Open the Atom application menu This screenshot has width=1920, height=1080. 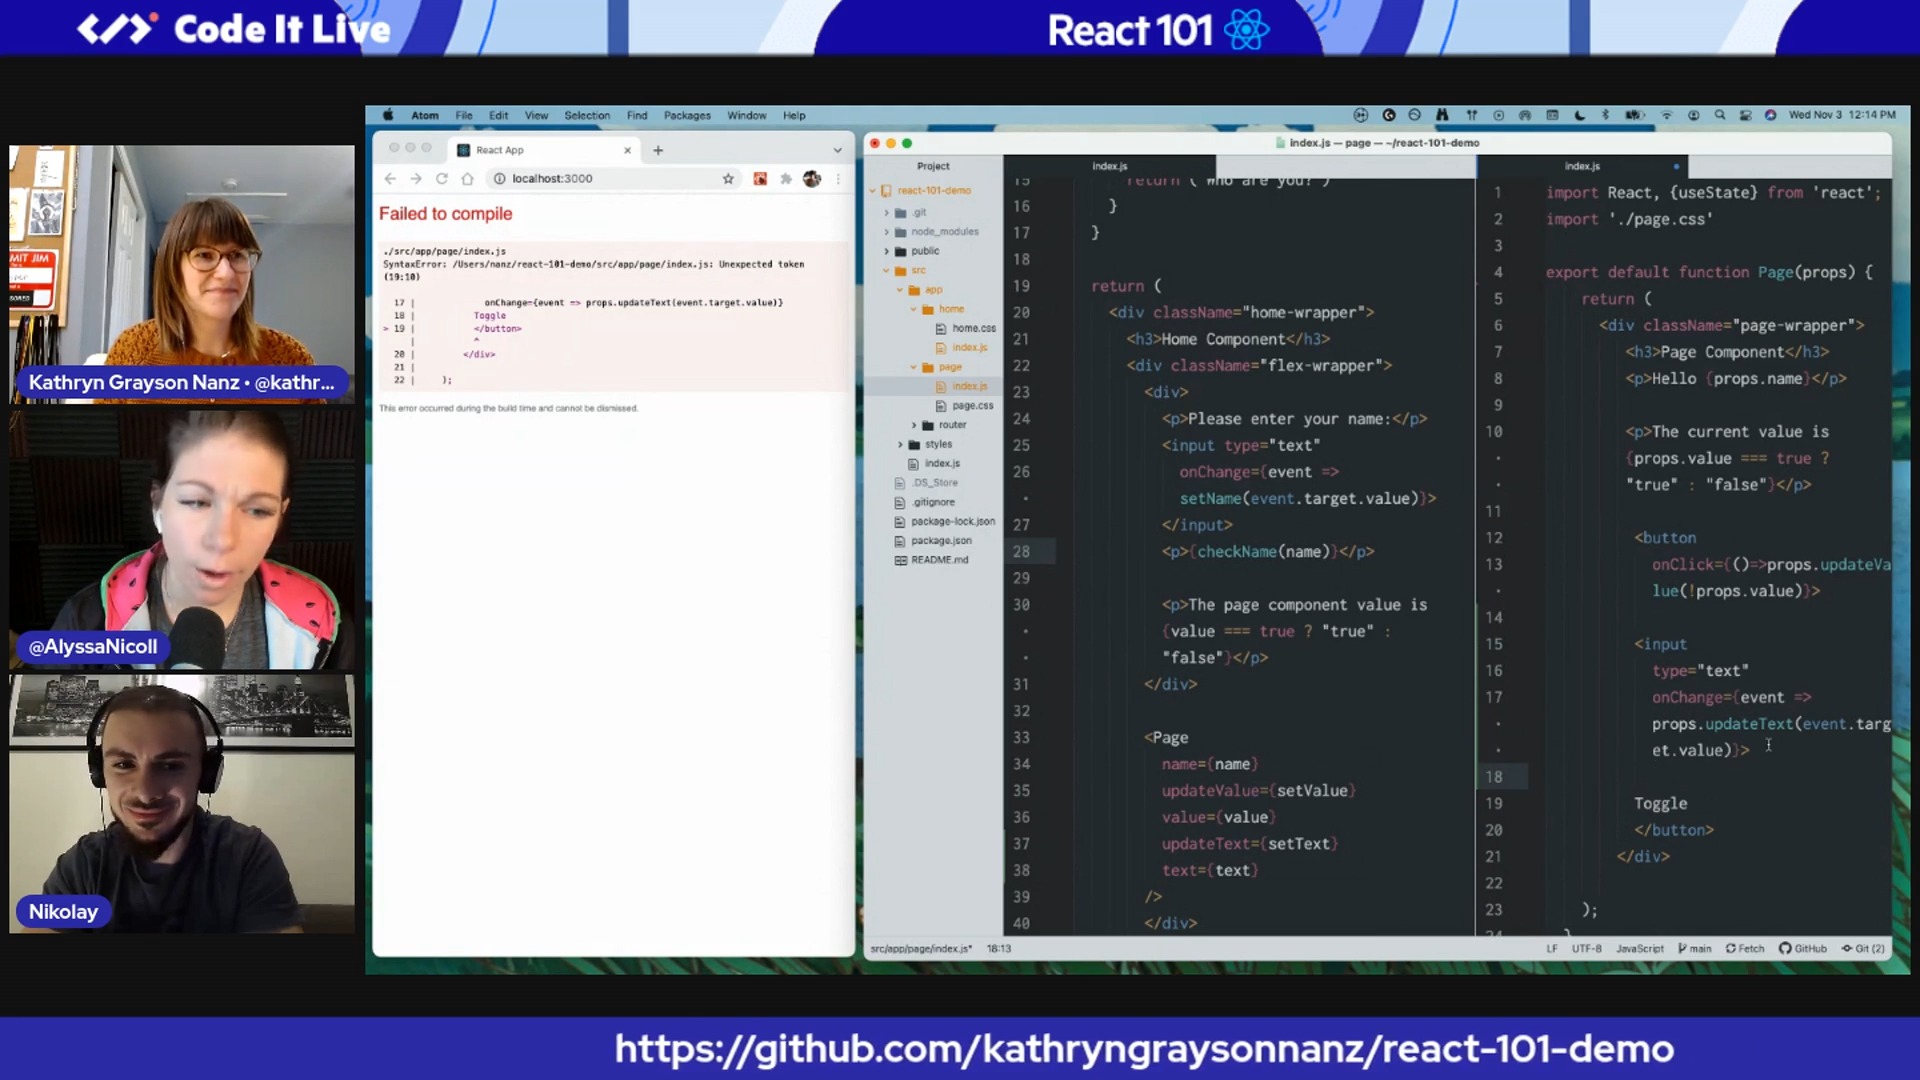pyautogui.click(x=425, y=115)
